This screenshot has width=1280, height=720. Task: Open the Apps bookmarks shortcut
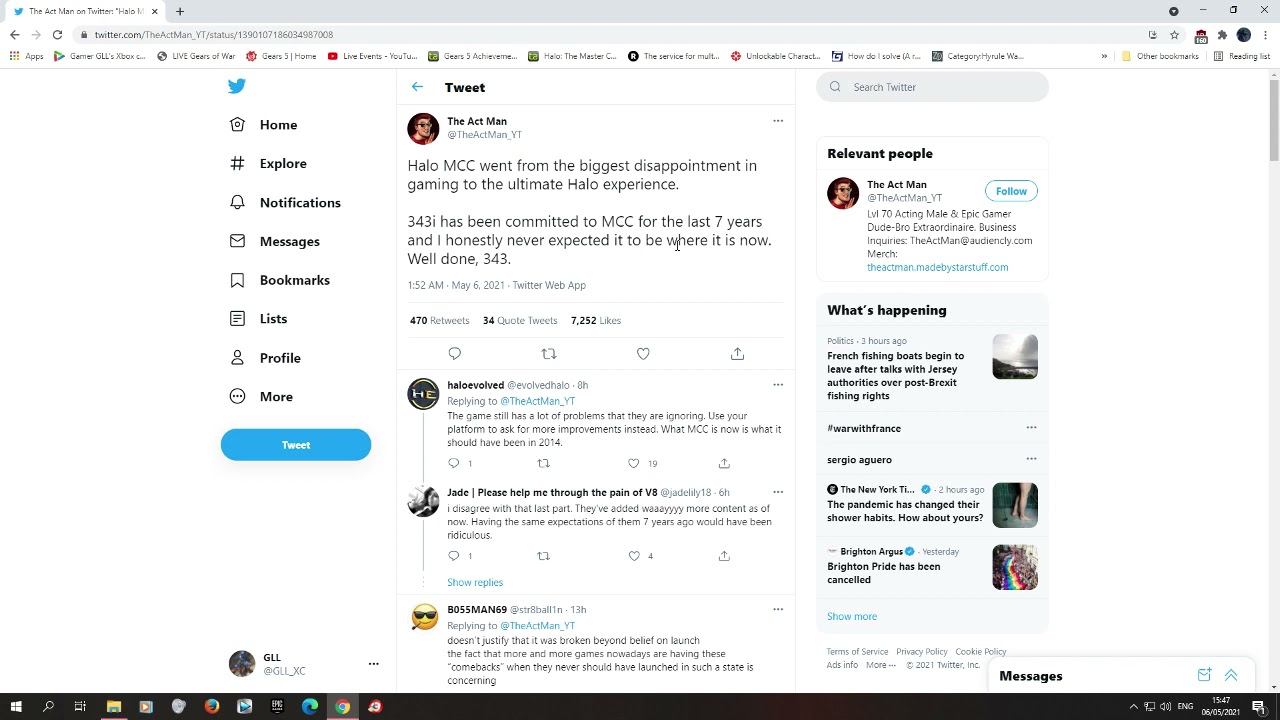(26, 56)
